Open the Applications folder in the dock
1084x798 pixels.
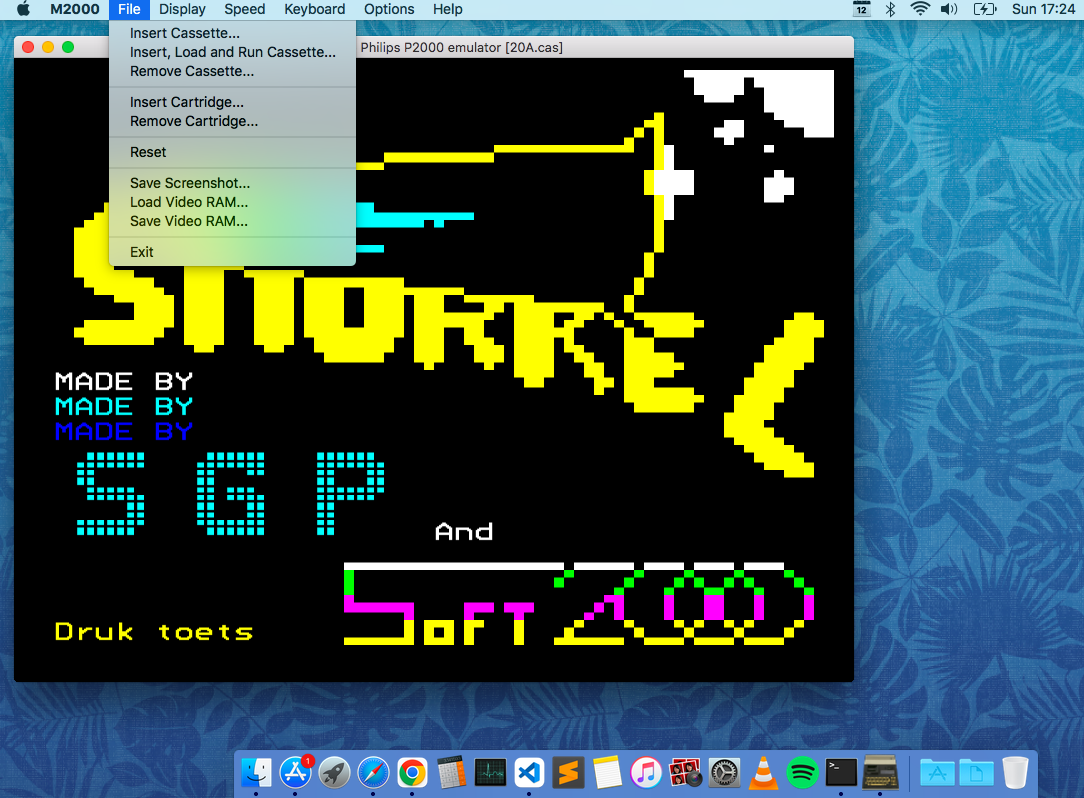[x=937, y=772]
